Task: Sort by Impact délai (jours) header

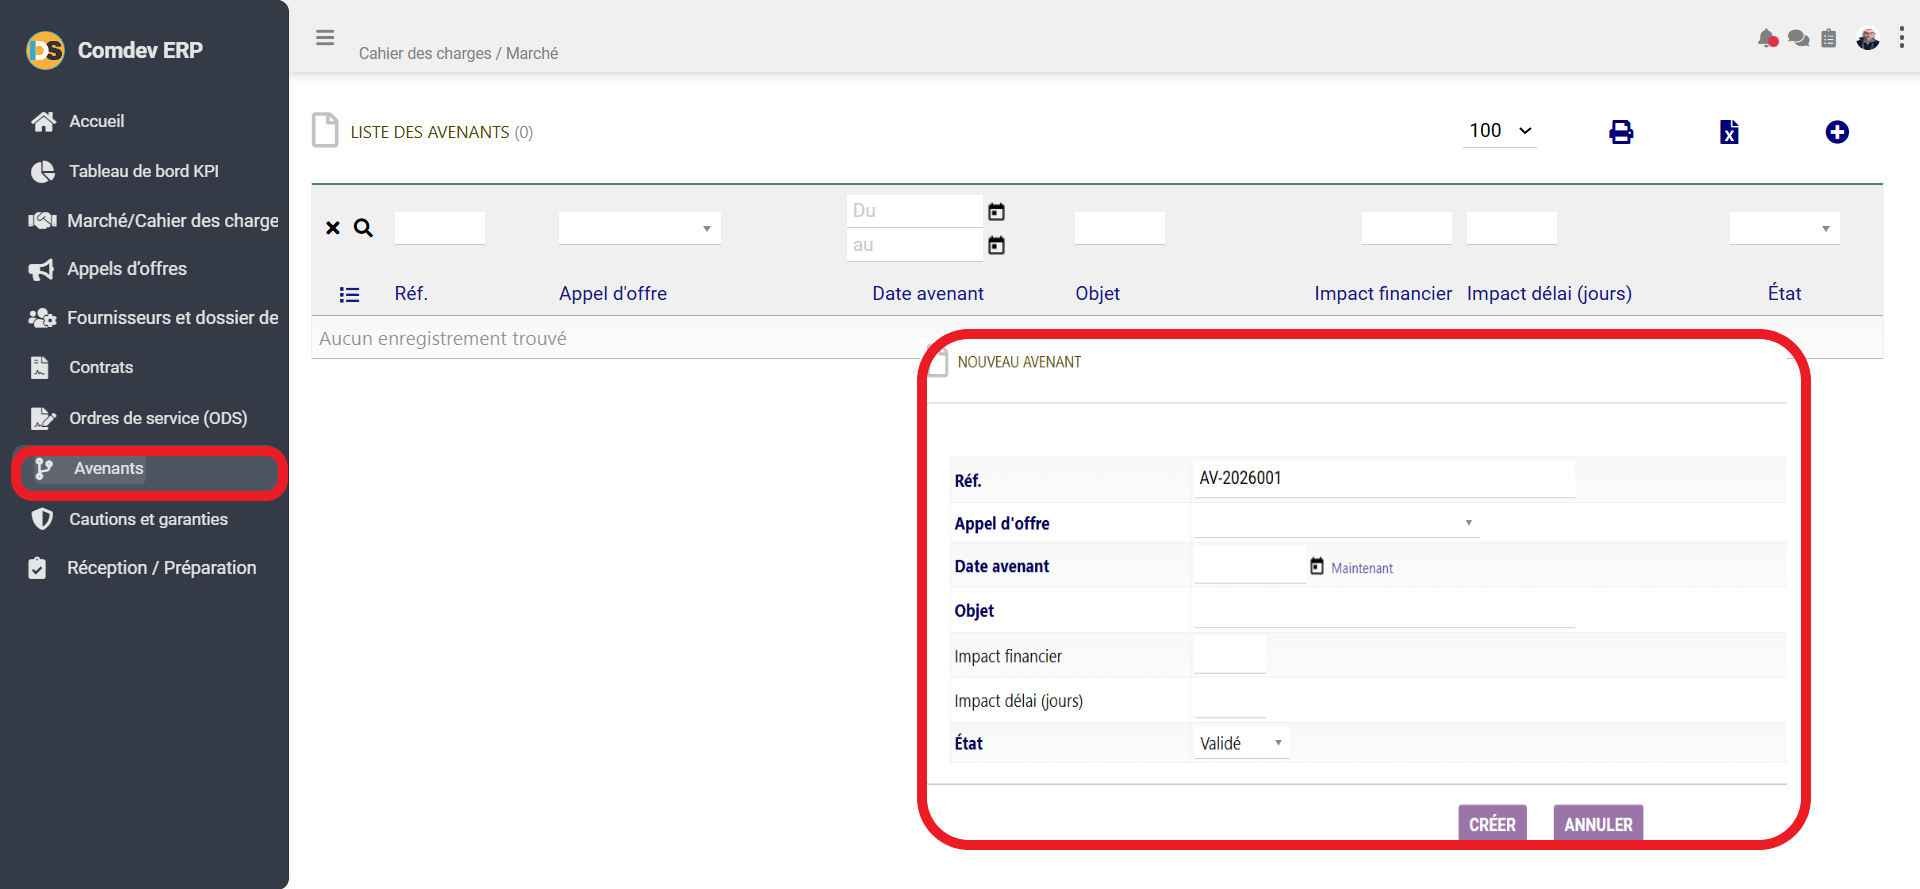Action: 1549,293
